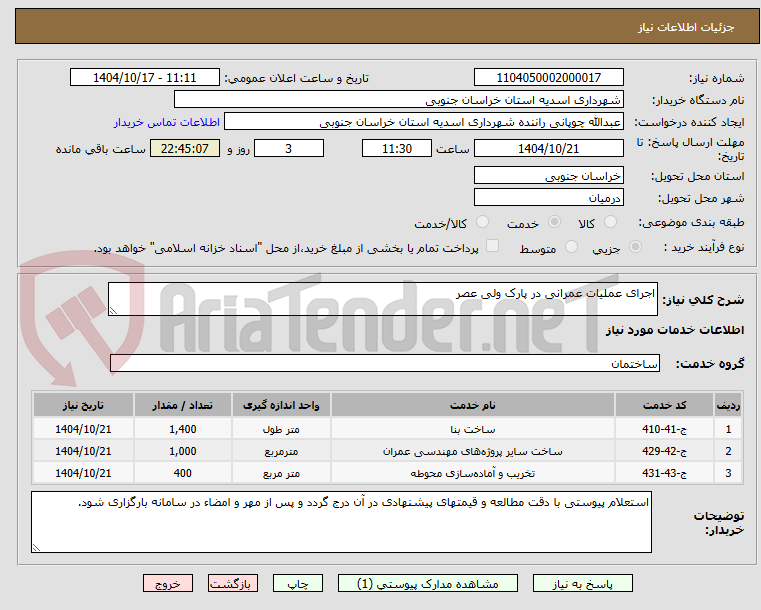The image size is (761, 610).
Task: Click the شرح کلی نیاز text area
Action: [382, 299]
